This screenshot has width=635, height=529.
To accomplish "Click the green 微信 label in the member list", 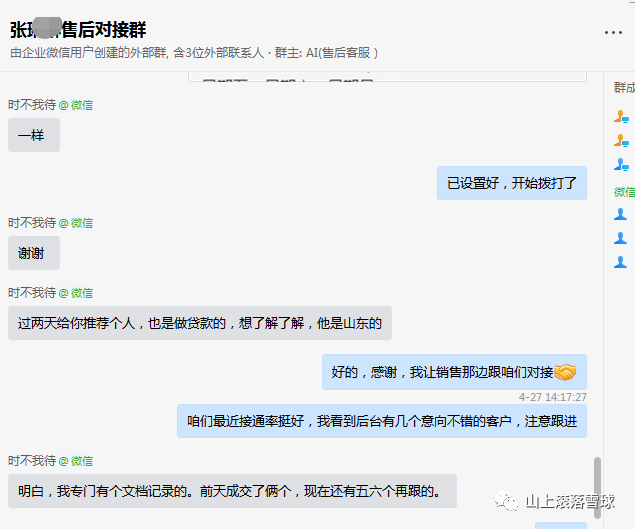I will 624,192.
